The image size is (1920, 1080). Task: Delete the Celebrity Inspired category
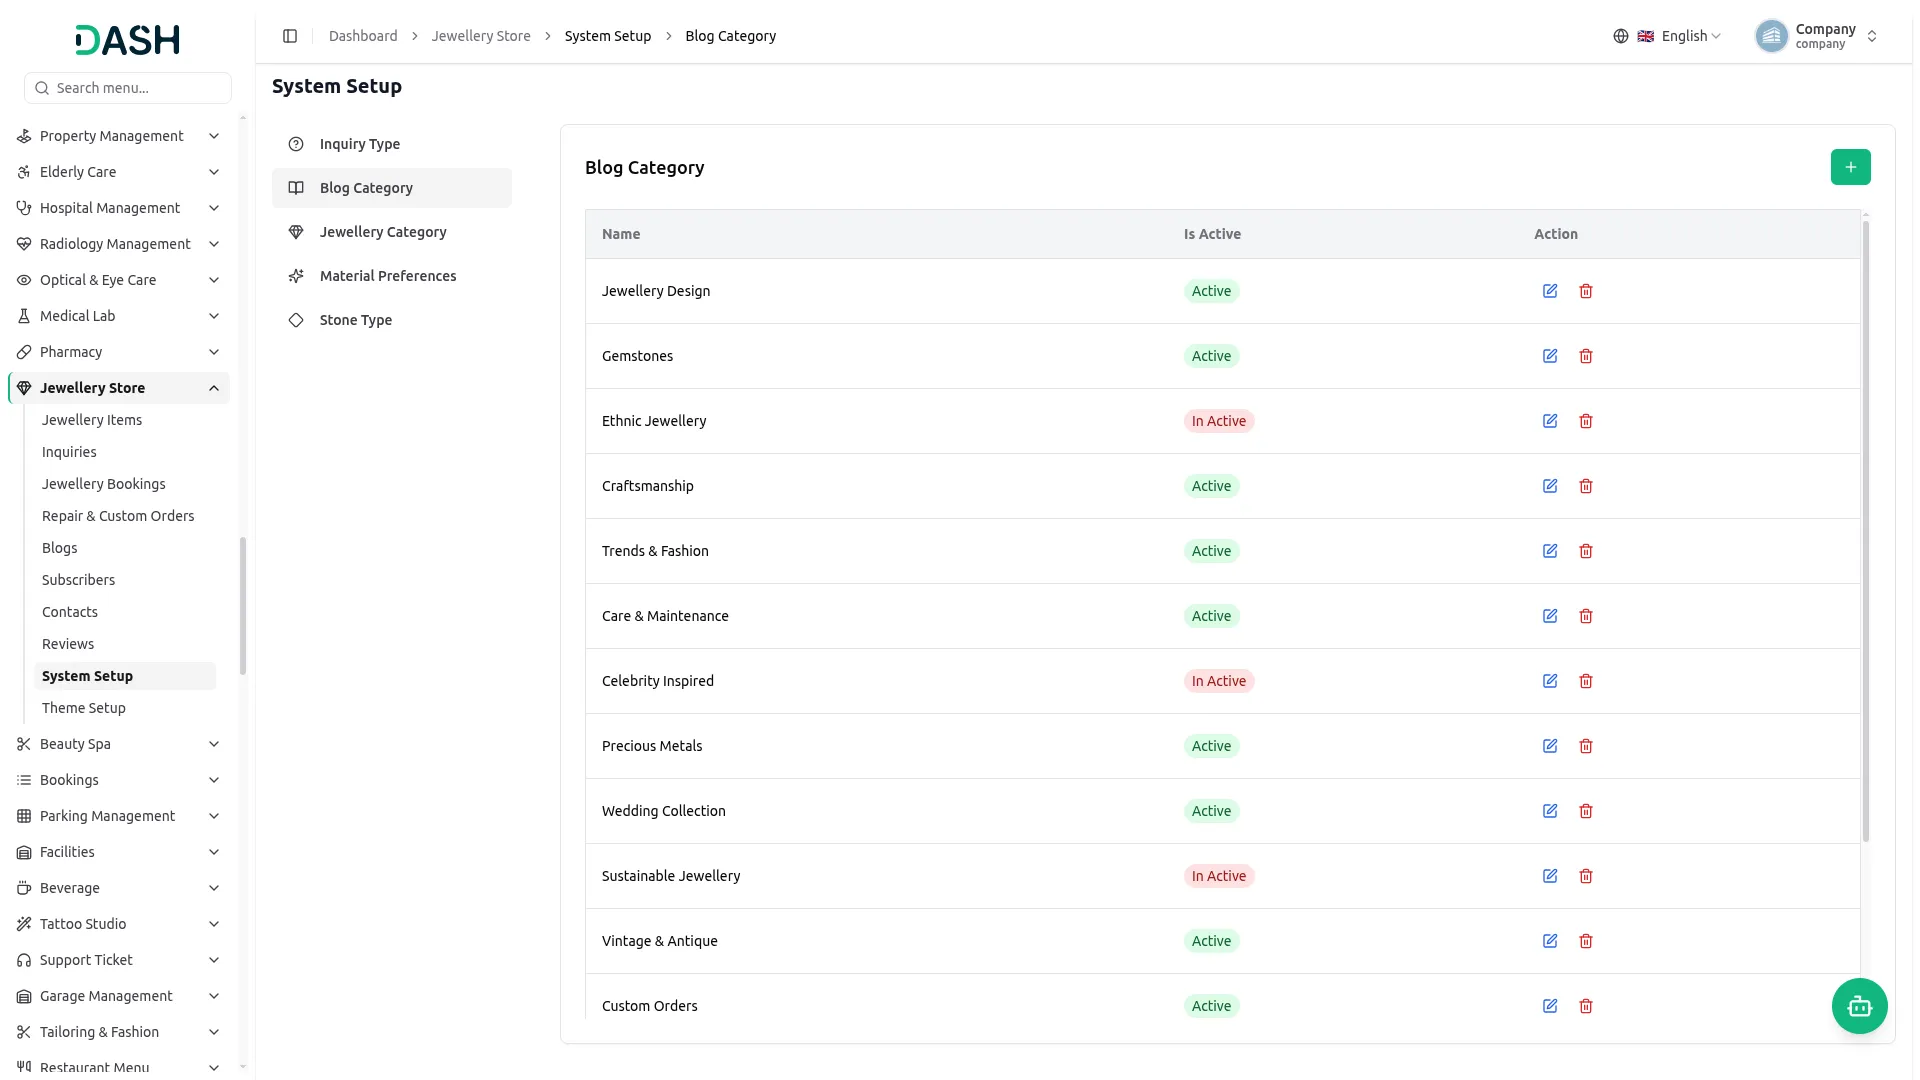(x=1586, y=681)
